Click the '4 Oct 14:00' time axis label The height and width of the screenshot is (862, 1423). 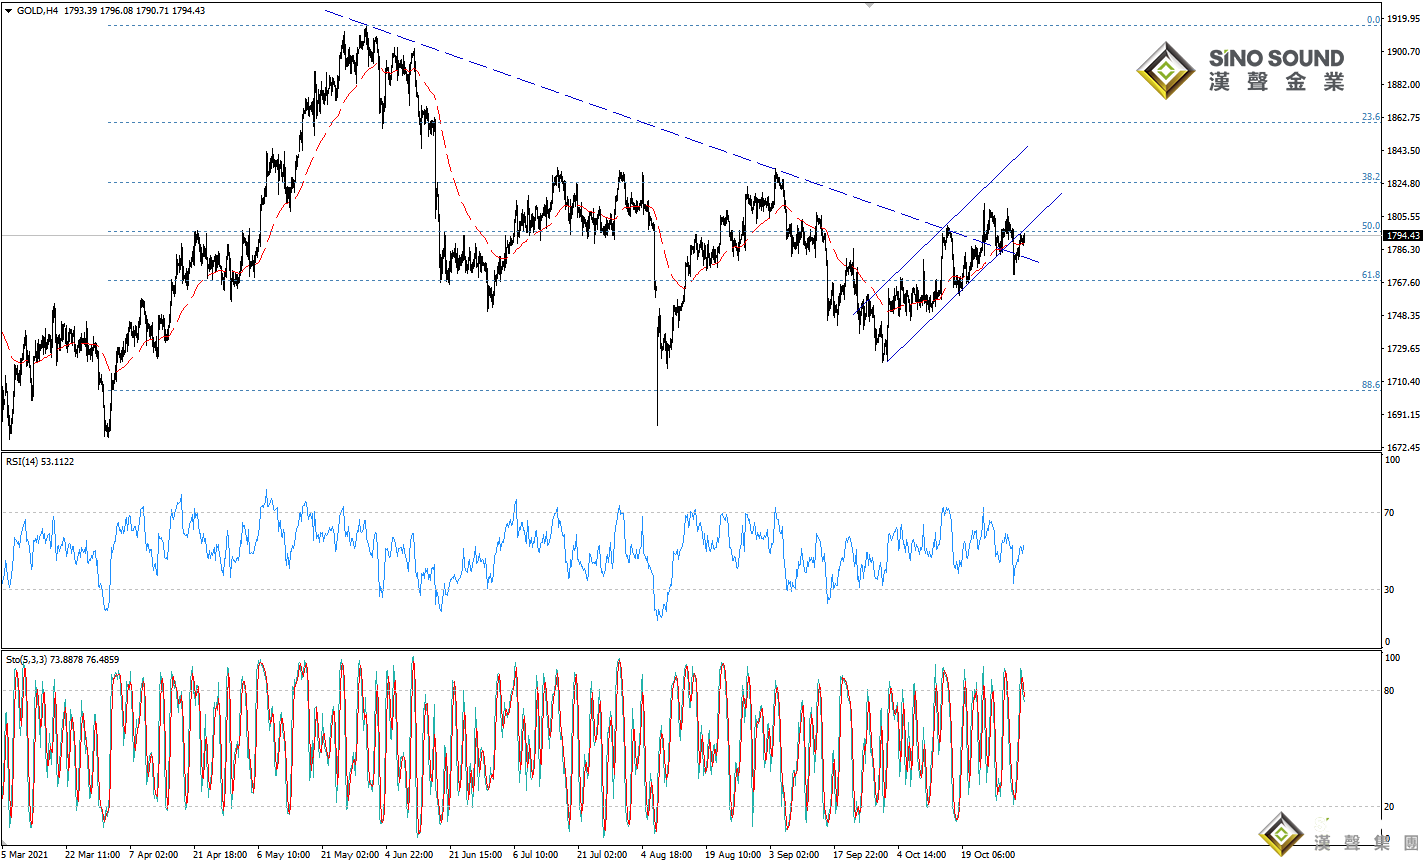coord(921,855)
